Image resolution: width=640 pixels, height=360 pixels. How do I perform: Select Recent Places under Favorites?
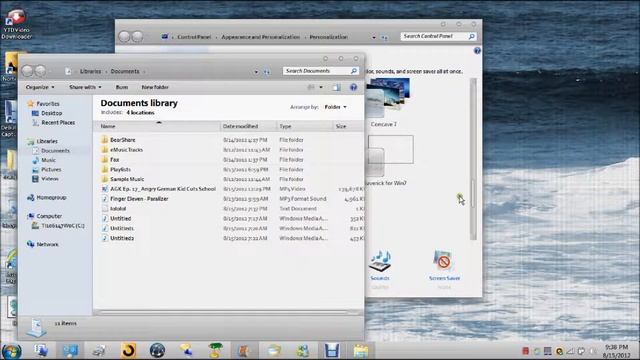pyautogui.click(x=53, y=122)
